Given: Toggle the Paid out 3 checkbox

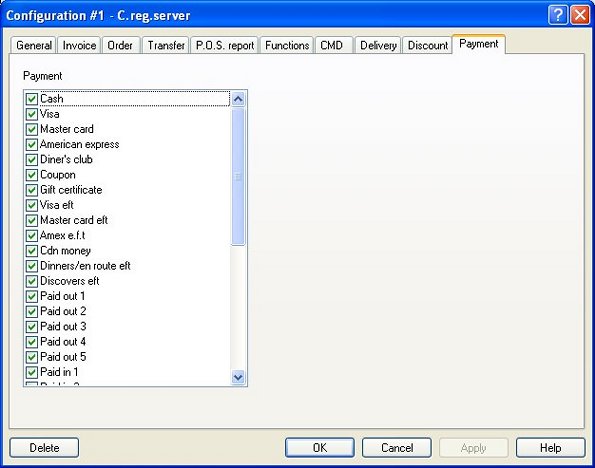Looking at the screenshot, I should pos(31,327).
